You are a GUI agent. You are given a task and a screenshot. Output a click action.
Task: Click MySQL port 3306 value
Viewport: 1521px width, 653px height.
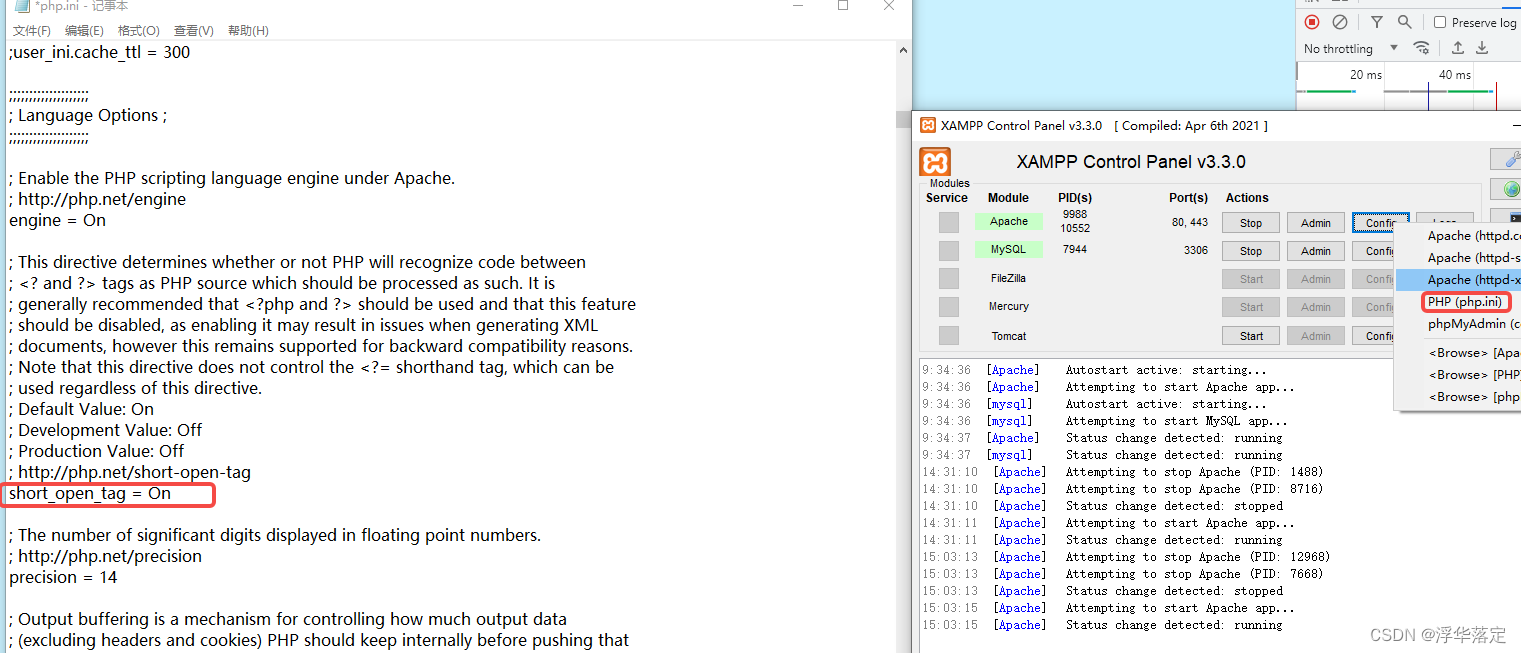pos(1196,250)
